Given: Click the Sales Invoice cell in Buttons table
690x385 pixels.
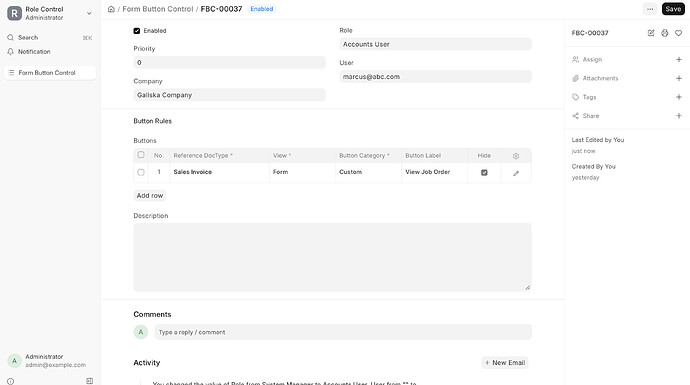Looking at the screenshot, I should (x=220, y=172).
